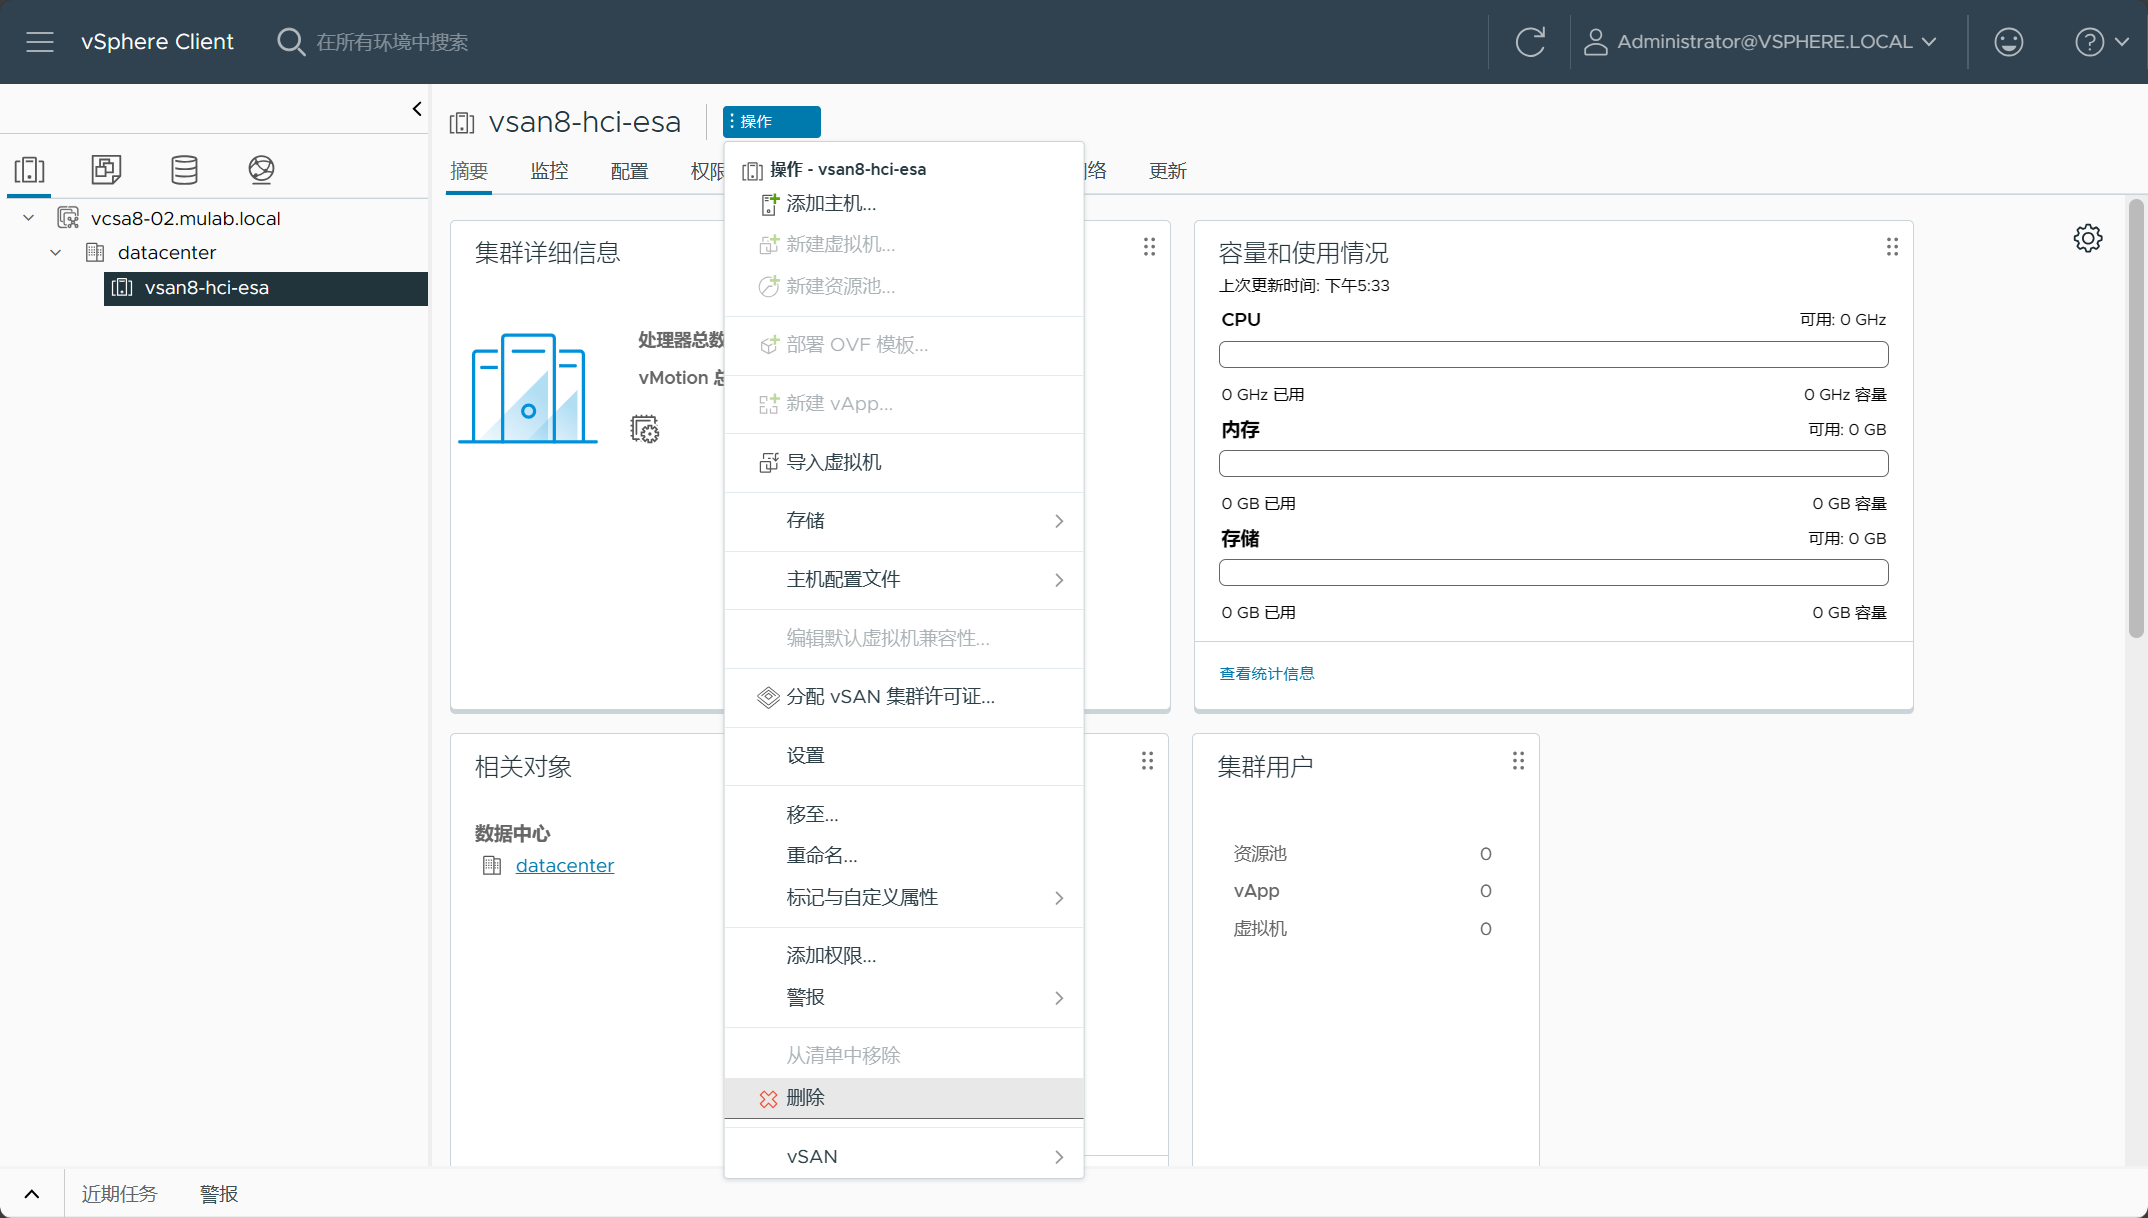Image resolution: width=2148 pixels, height=1218 pixels.
Task: Click drag handle on 集群详细信息 card
Action: (x=1149, y=247)
